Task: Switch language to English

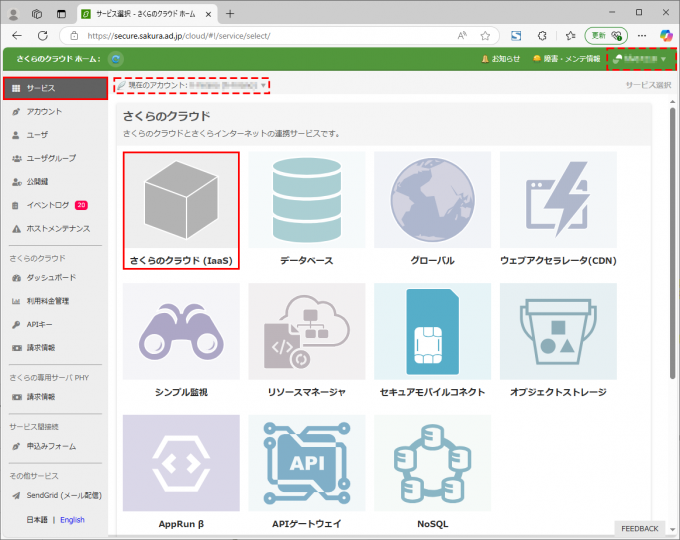Action: tap(72, 520)
